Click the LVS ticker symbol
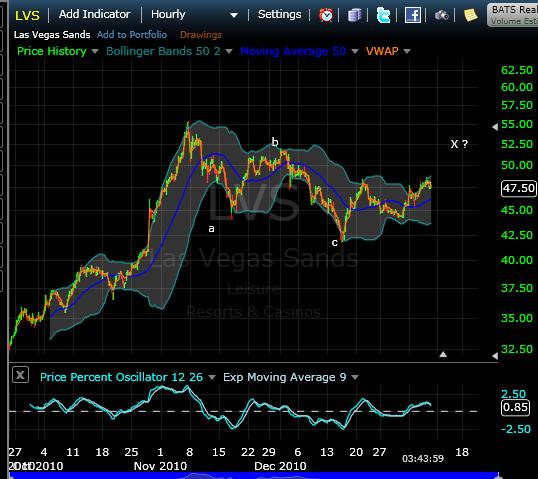Image resolution: width=538 pixels, height=479 pixels. (27, 15)
